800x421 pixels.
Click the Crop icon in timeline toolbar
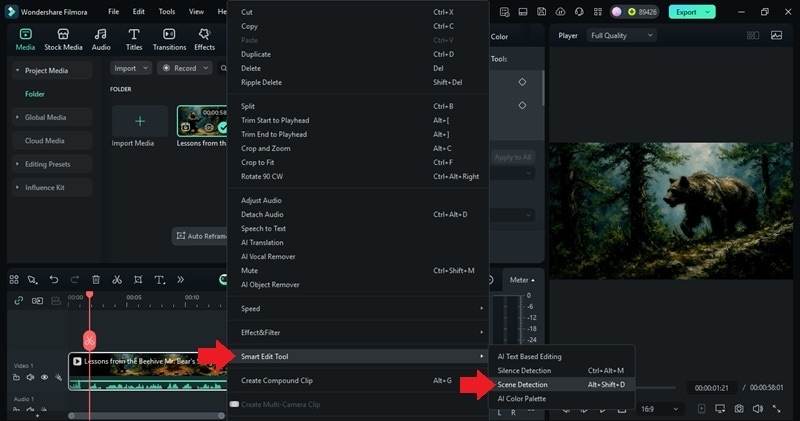click(138, 280)
